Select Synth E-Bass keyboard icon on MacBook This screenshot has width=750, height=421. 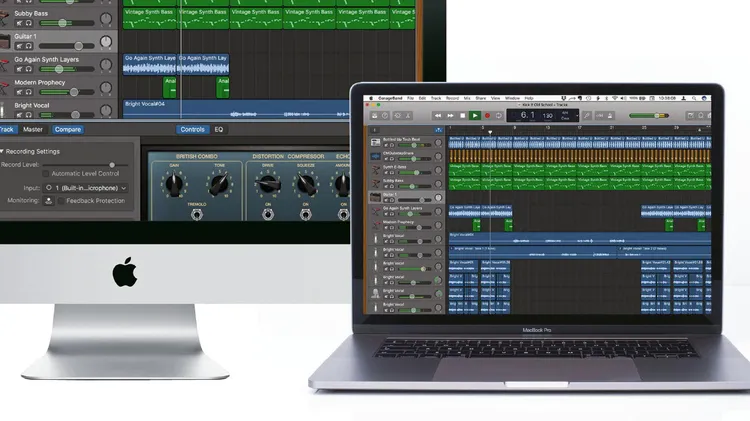tap(375, 170)
